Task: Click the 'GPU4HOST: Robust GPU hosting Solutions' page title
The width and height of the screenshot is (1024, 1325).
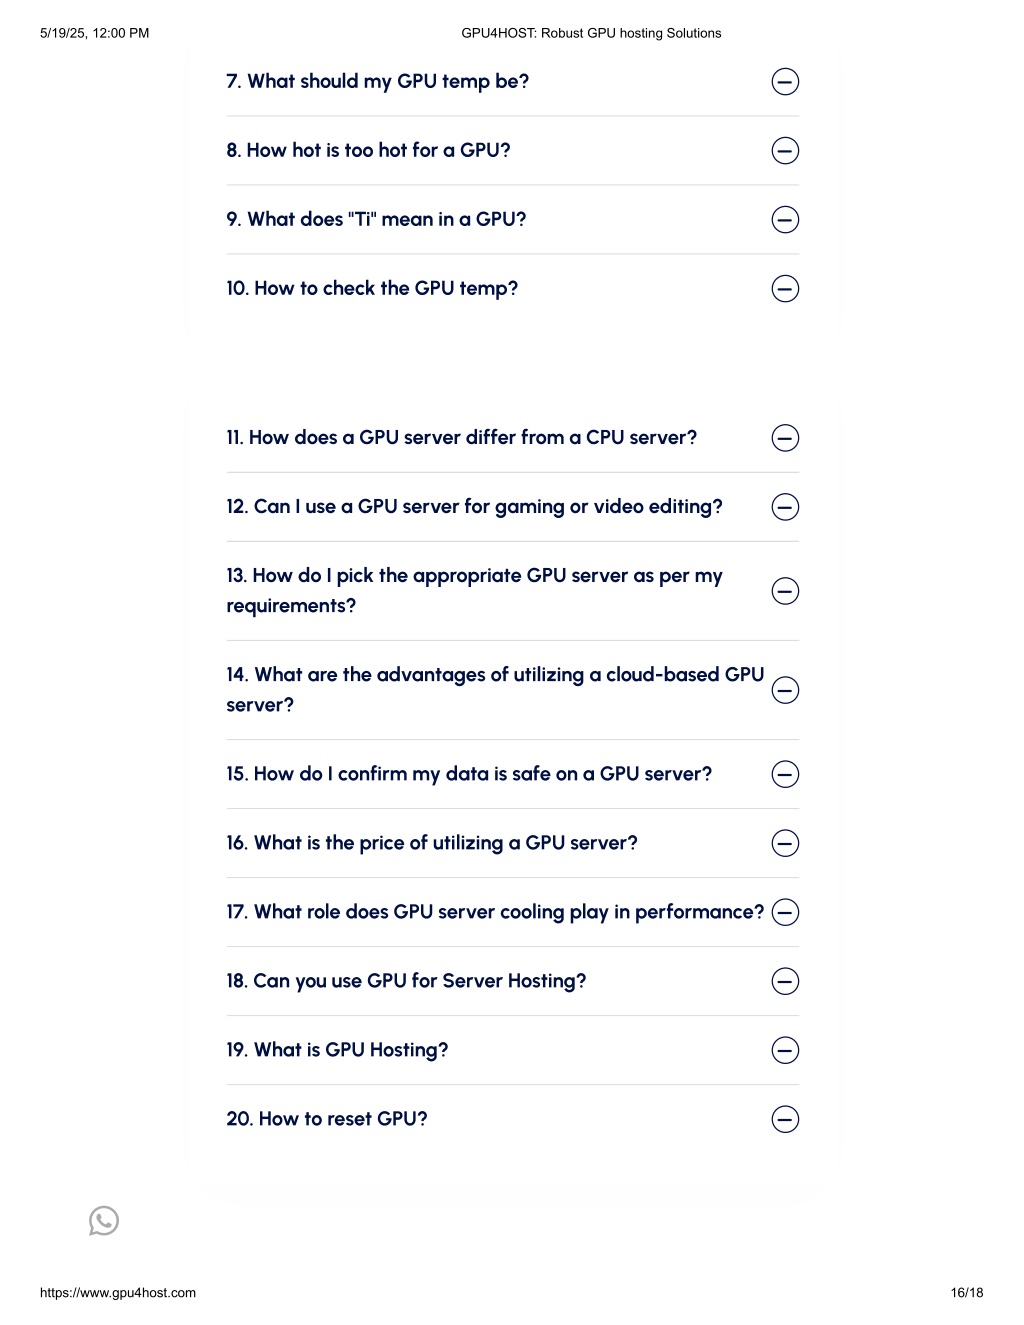Action: [x=591, y=33]
